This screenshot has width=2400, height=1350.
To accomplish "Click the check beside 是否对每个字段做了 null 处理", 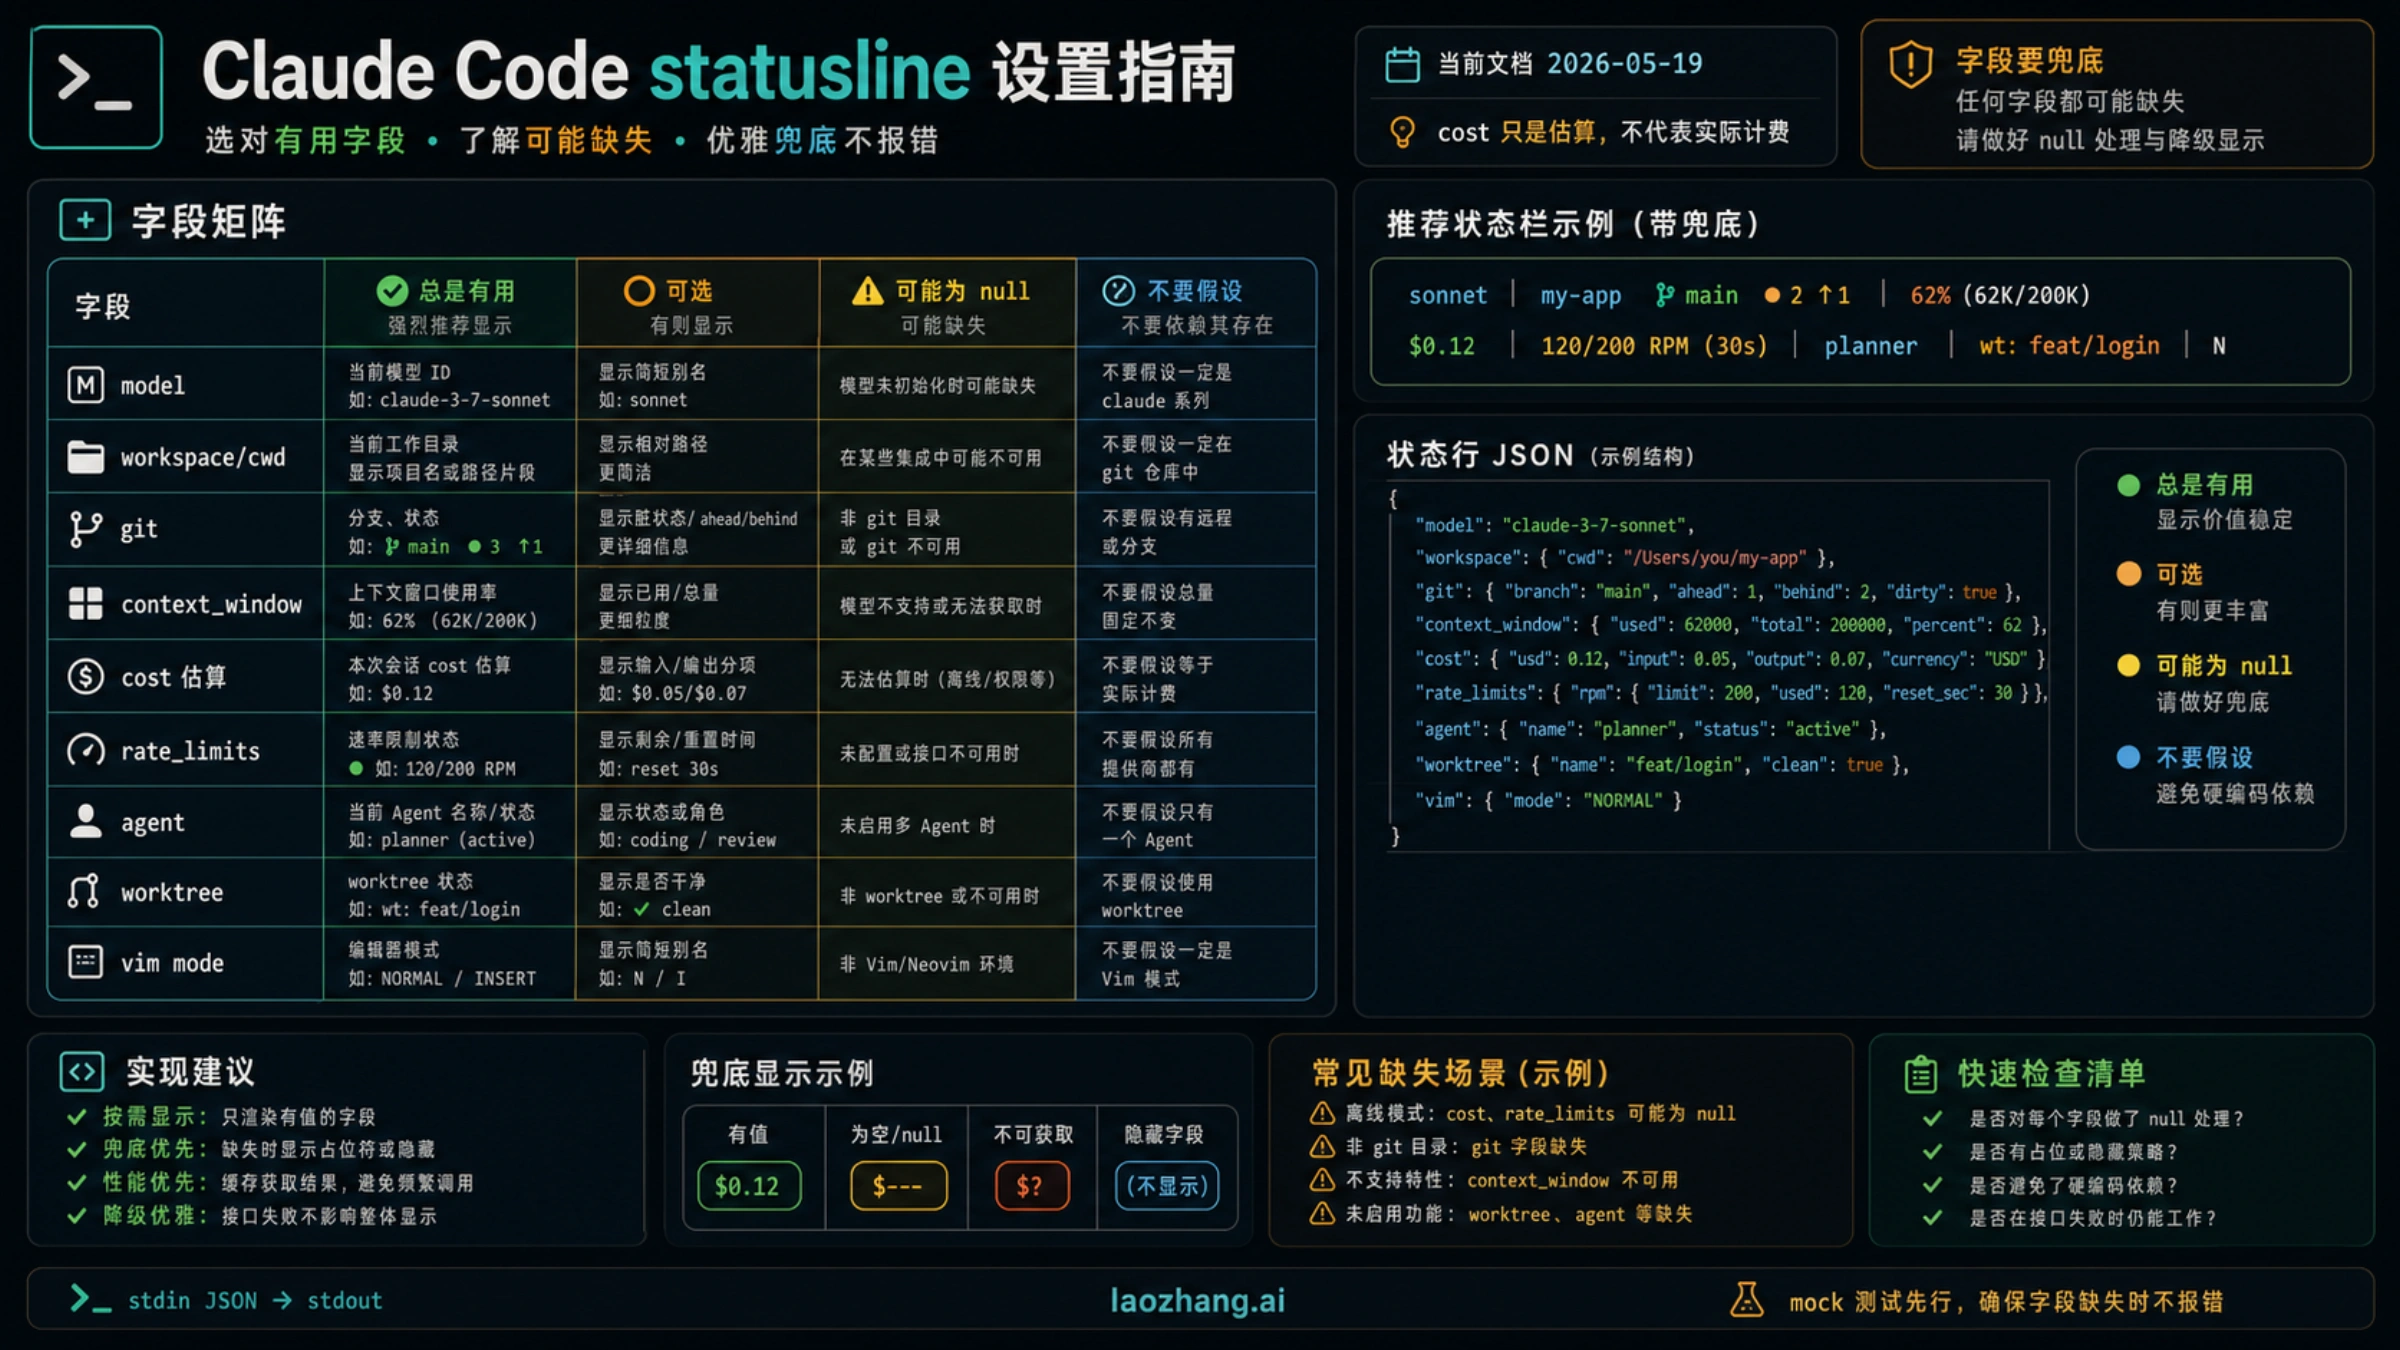I will coord(1932,1118).
